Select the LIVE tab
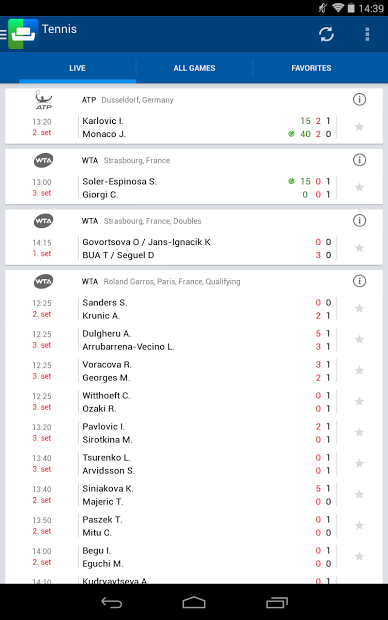Screen dimensions: 388x620 tap(78, 68)
